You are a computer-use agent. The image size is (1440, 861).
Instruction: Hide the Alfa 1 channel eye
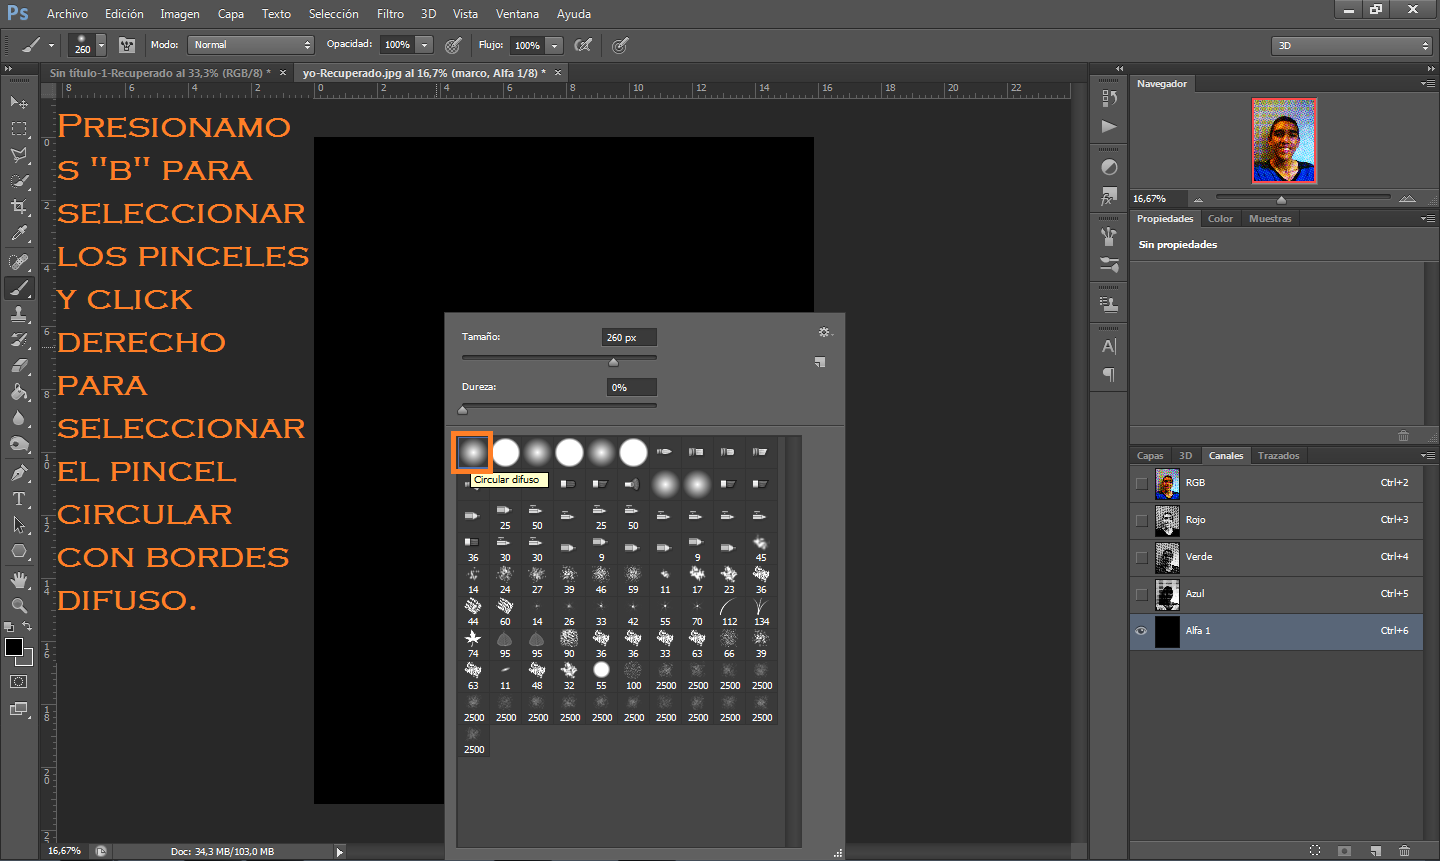coord(1141,631)
